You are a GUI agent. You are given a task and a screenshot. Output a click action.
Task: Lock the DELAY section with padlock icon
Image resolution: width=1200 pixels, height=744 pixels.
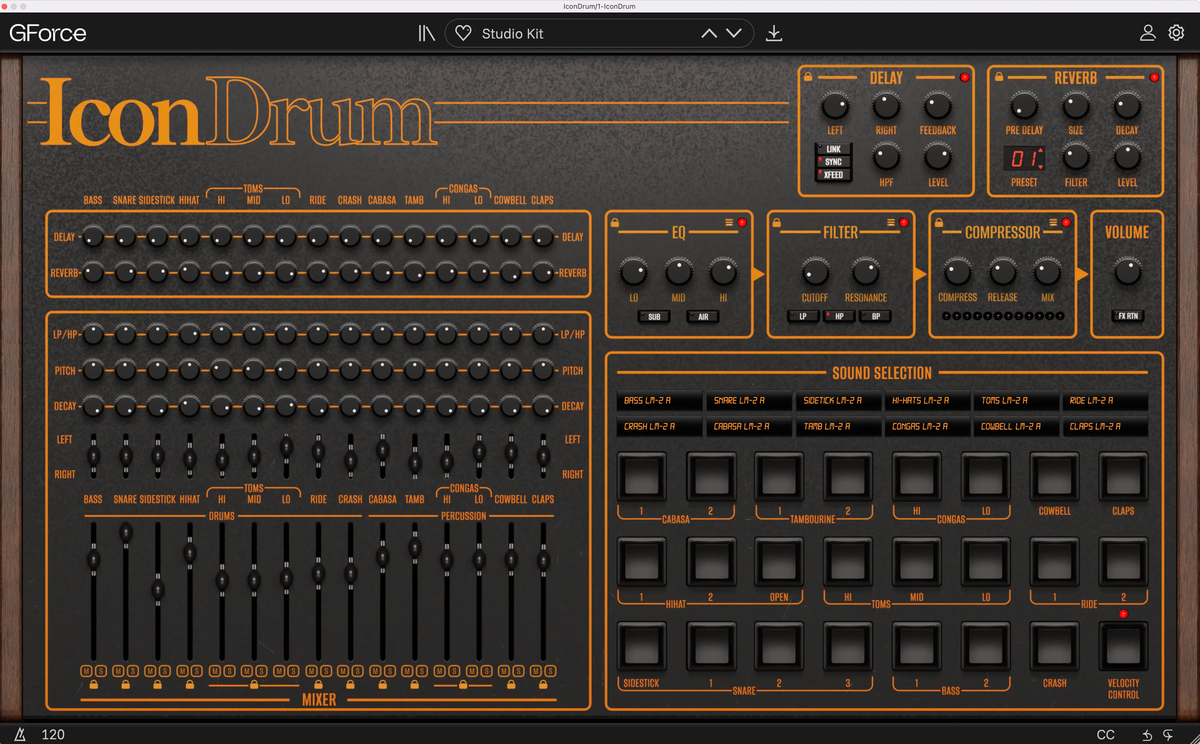[x=808, y=76]
